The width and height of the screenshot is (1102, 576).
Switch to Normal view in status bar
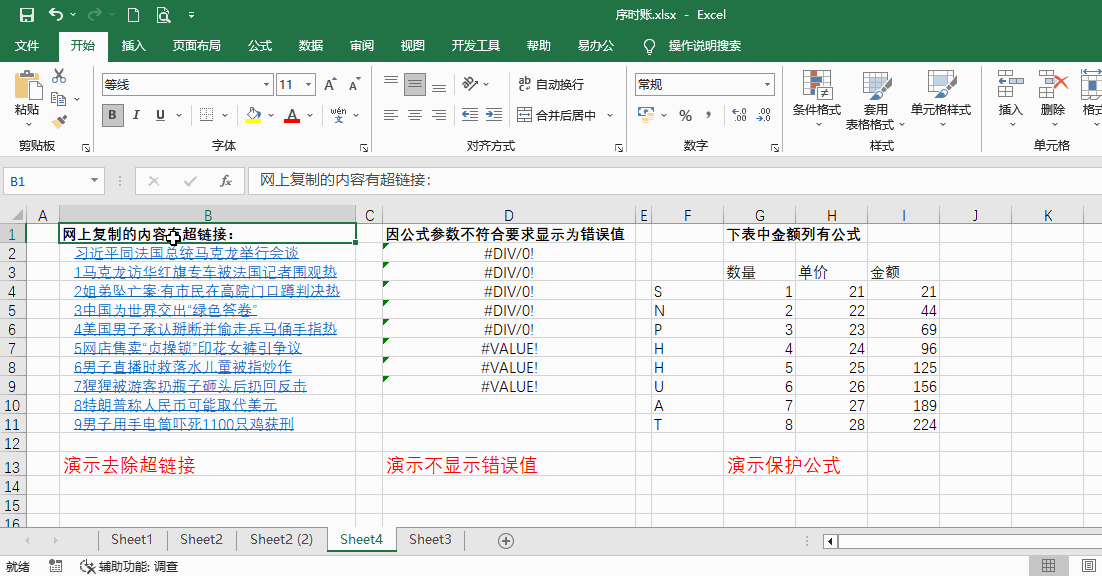point(1049,565)
